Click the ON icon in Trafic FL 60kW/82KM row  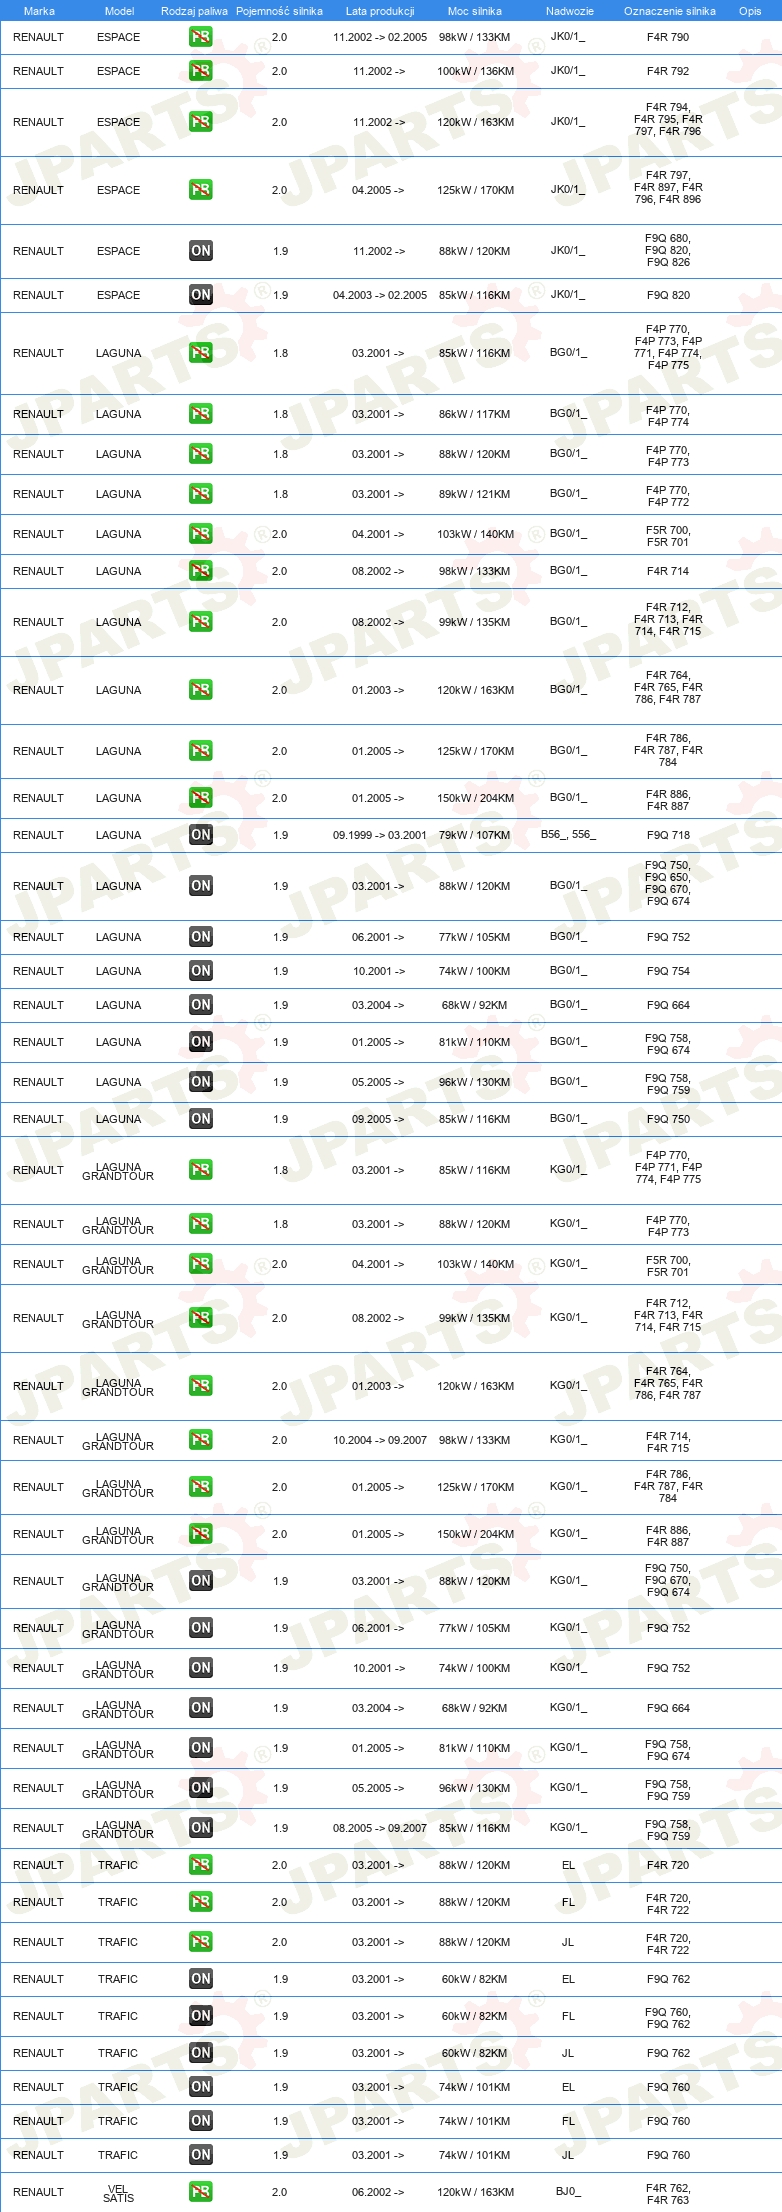pos(200,2016)
